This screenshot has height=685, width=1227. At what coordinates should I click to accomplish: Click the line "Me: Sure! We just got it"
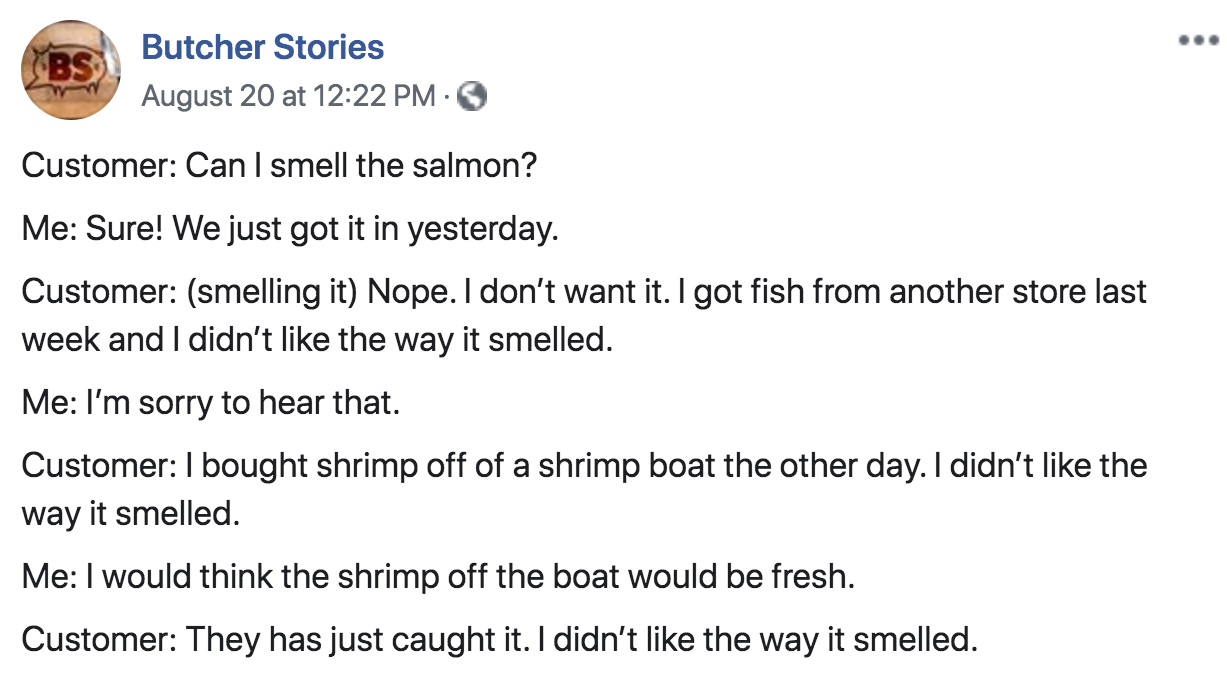tap(290, 229)
